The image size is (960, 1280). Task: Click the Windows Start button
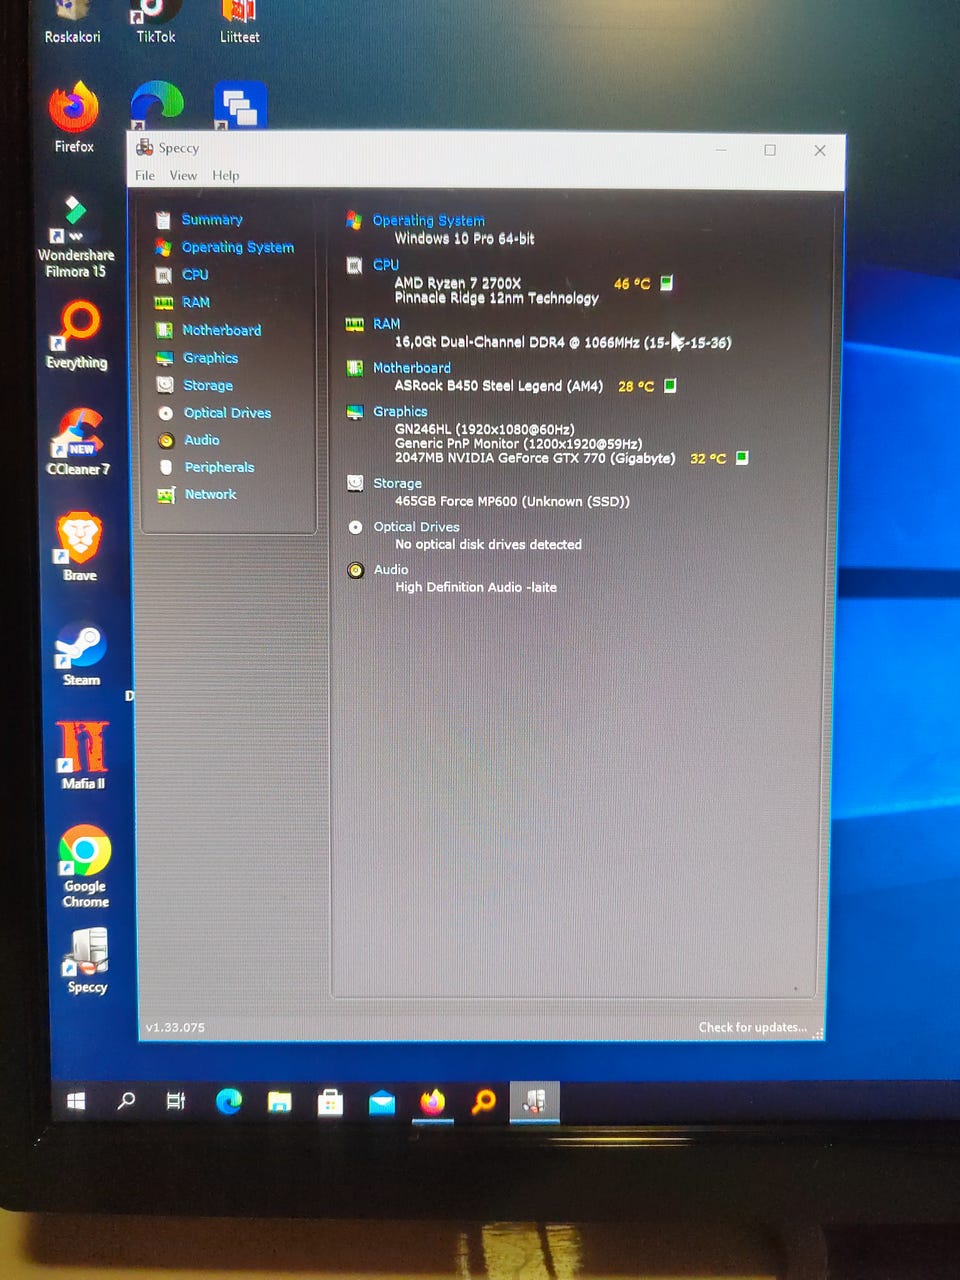point(76,1102)
